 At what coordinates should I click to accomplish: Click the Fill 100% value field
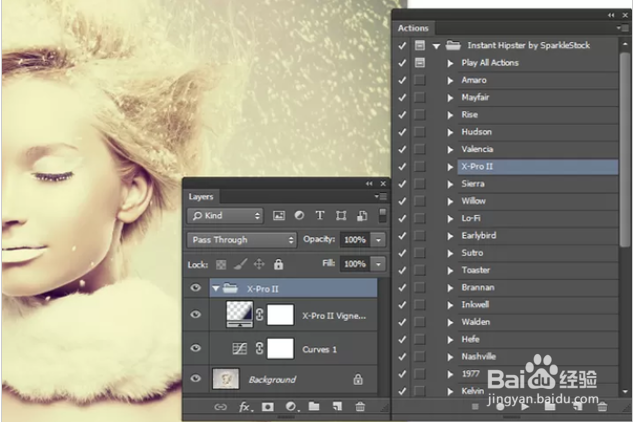(x=355, y=264)
